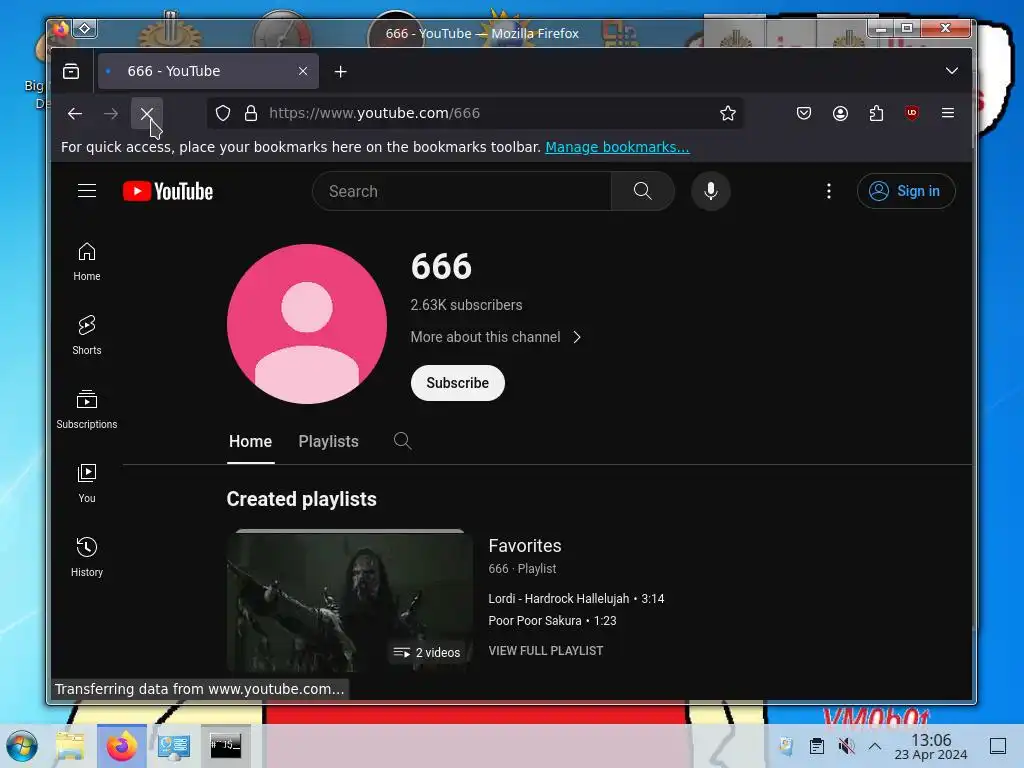This screenshot has height=768, width=1024.
Task: Open tracking protection shield info
Action: pos(223,114)
